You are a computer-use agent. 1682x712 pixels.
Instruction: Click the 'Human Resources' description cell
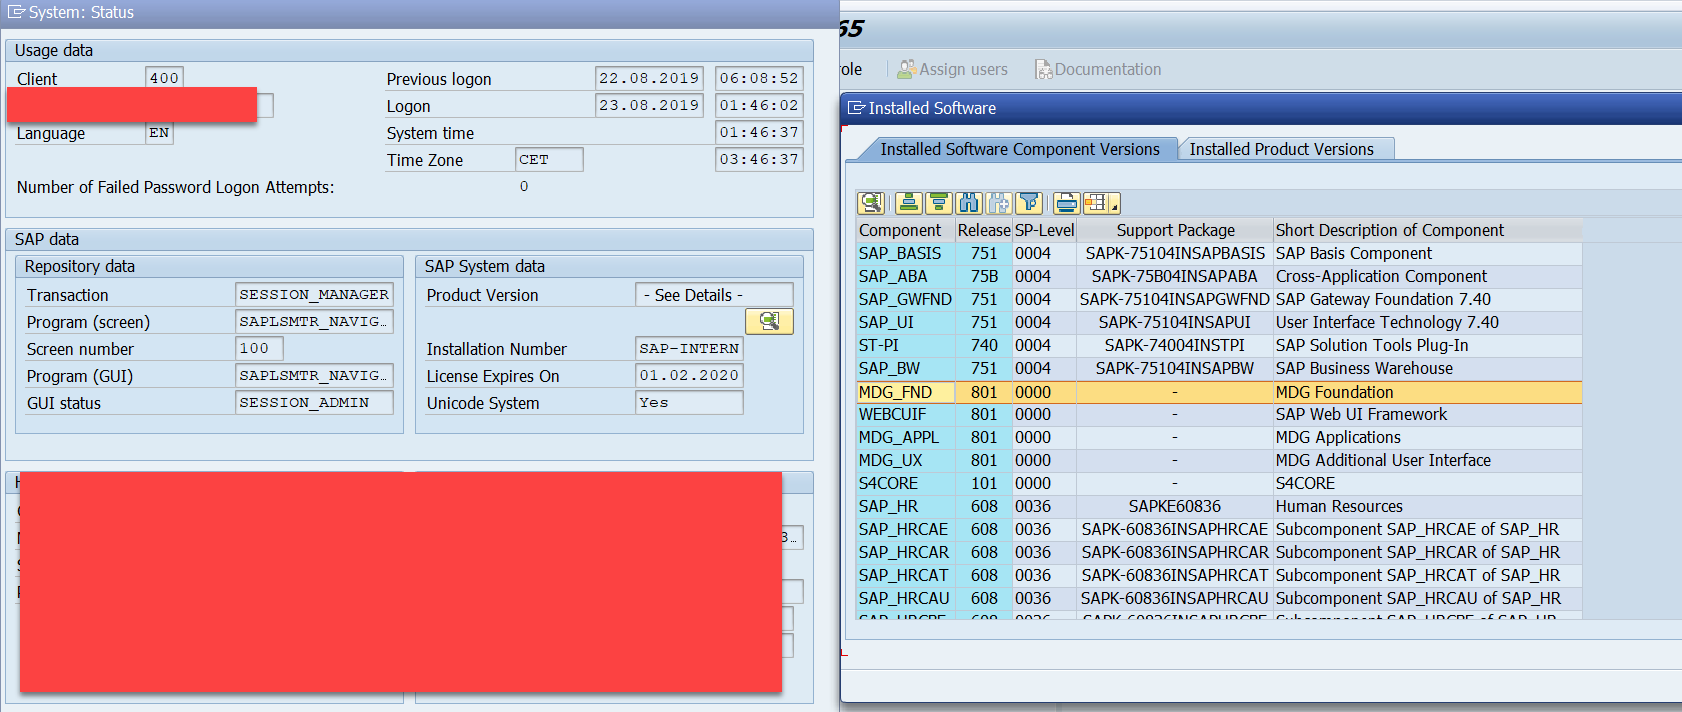coord(1428,507)
